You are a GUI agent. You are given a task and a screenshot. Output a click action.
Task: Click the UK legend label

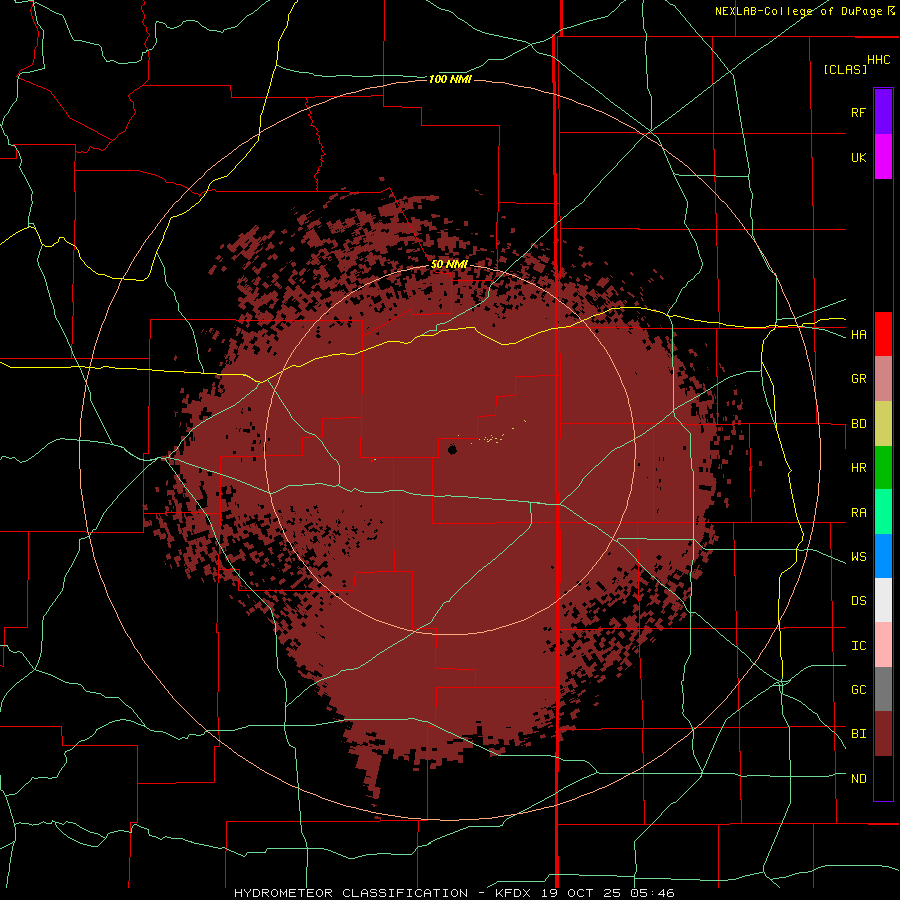pos(859,157)
